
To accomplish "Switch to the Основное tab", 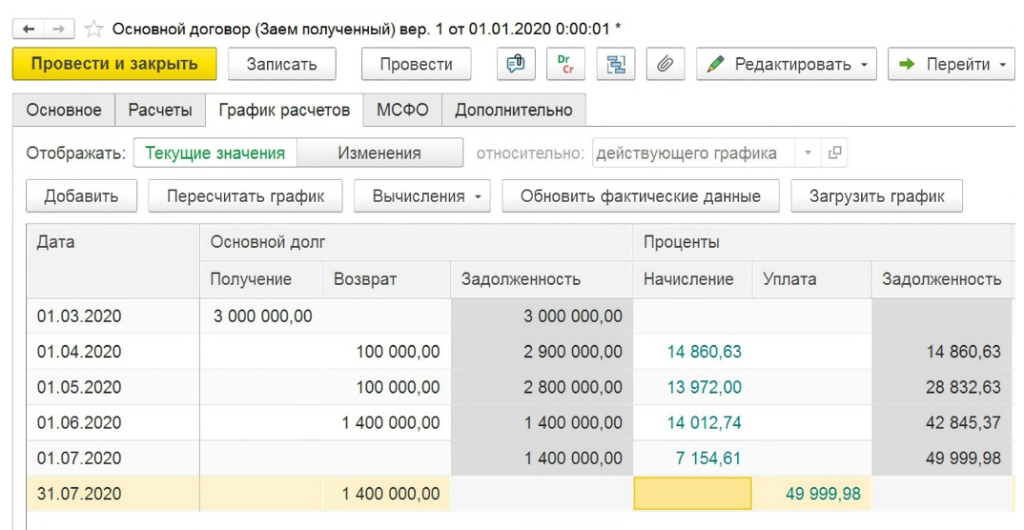I will [x=64, y=110].
